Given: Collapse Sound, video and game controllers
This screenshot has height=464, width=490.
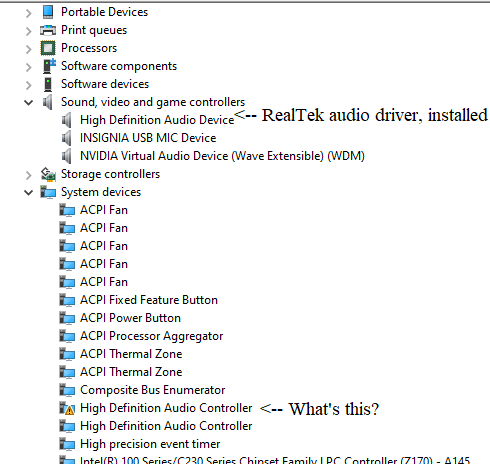Looking at the screenshot, I should (29, 102).
